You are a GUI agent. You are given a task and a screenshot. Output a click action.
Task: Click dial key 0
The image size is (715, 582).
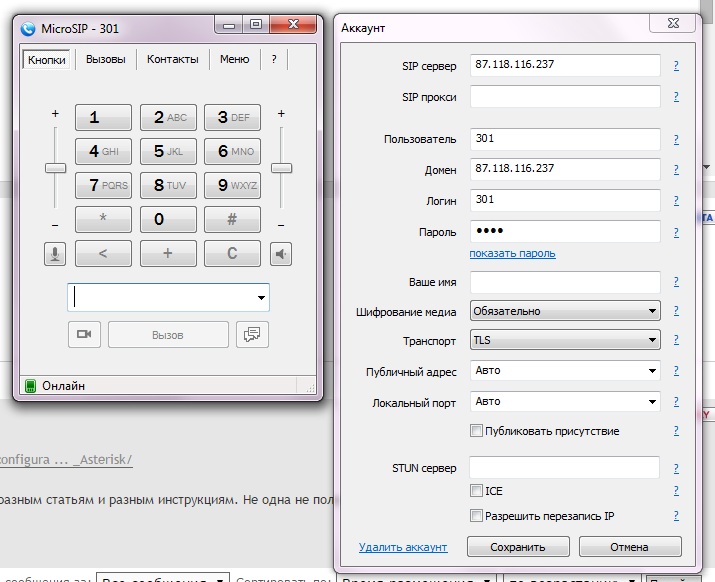[x=168, y=219]
